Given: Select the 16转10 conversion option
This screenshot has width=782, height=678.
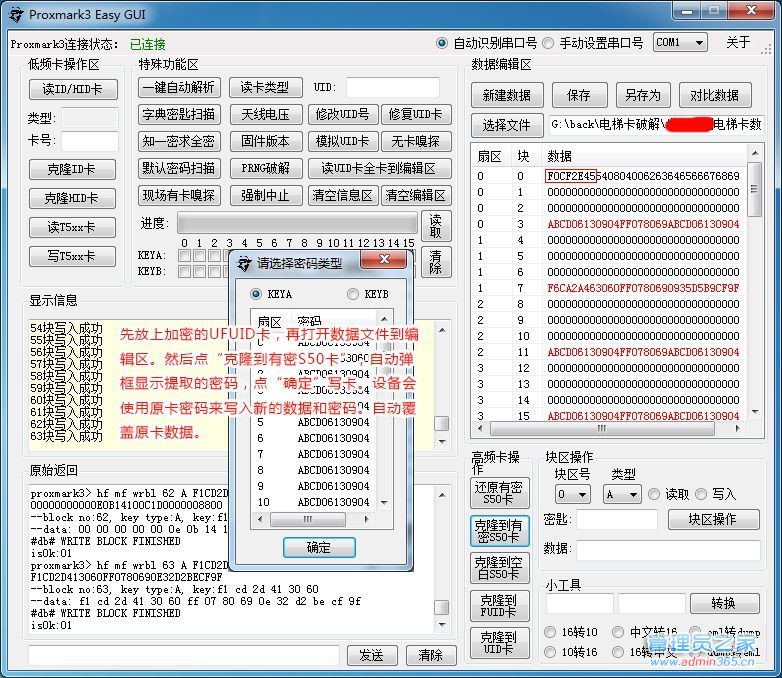Looking at the screenshot, I should click(550, 632).
